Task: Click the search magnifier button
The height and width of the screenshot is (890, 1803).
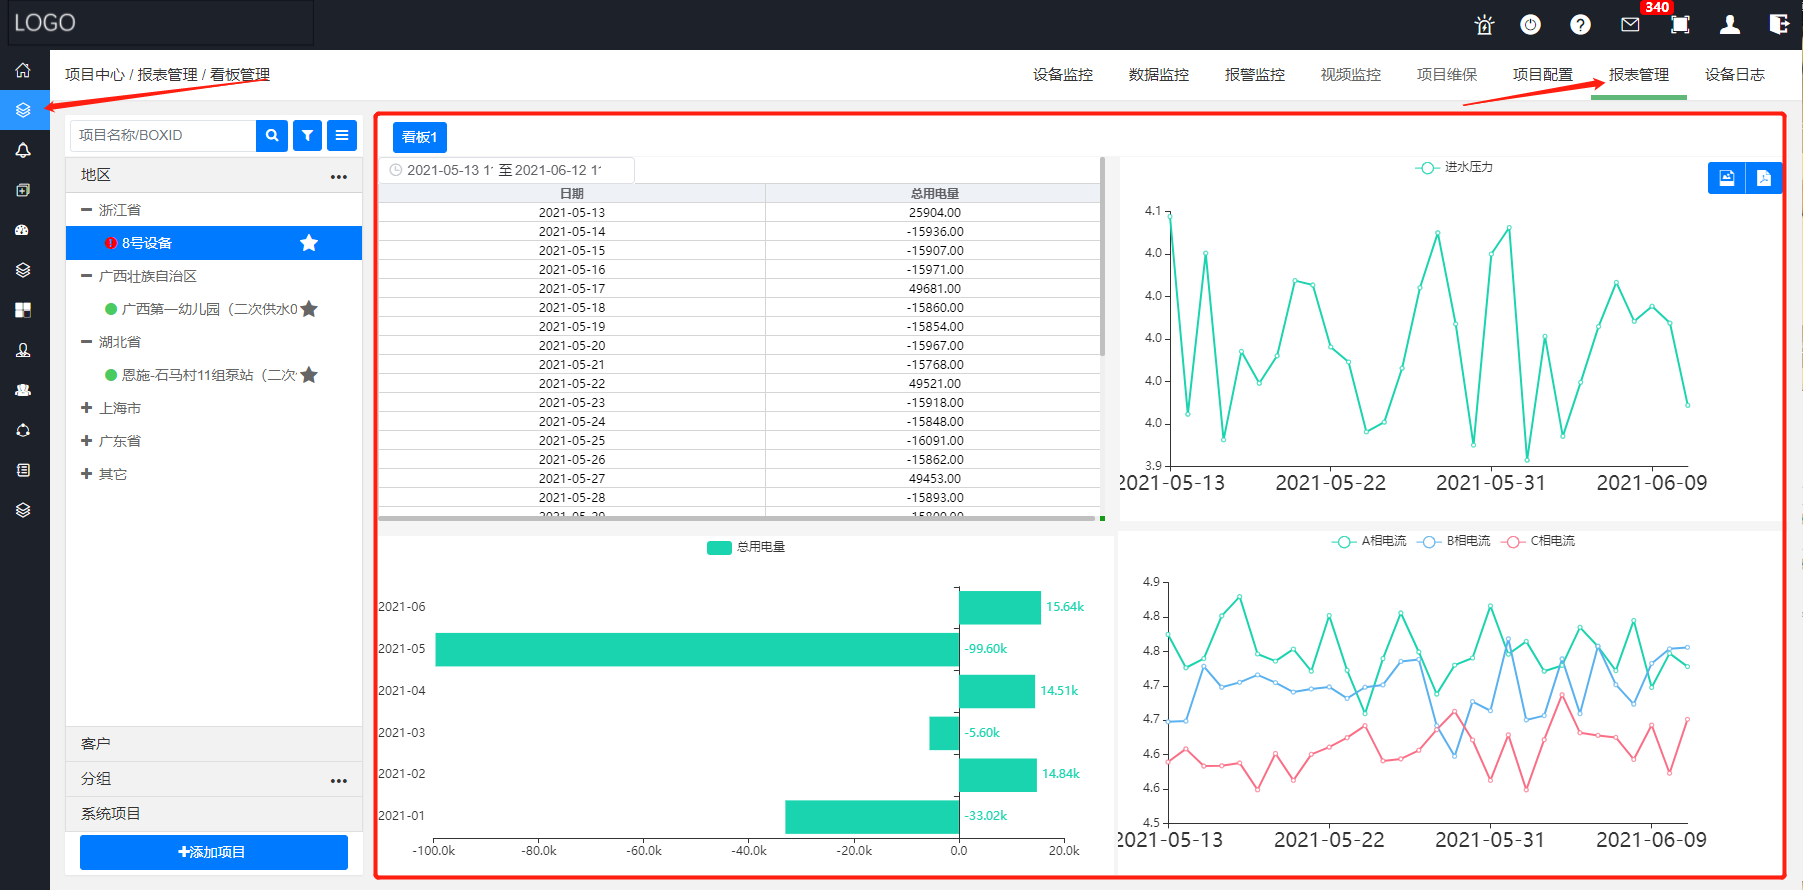Action: coord(272,135)
